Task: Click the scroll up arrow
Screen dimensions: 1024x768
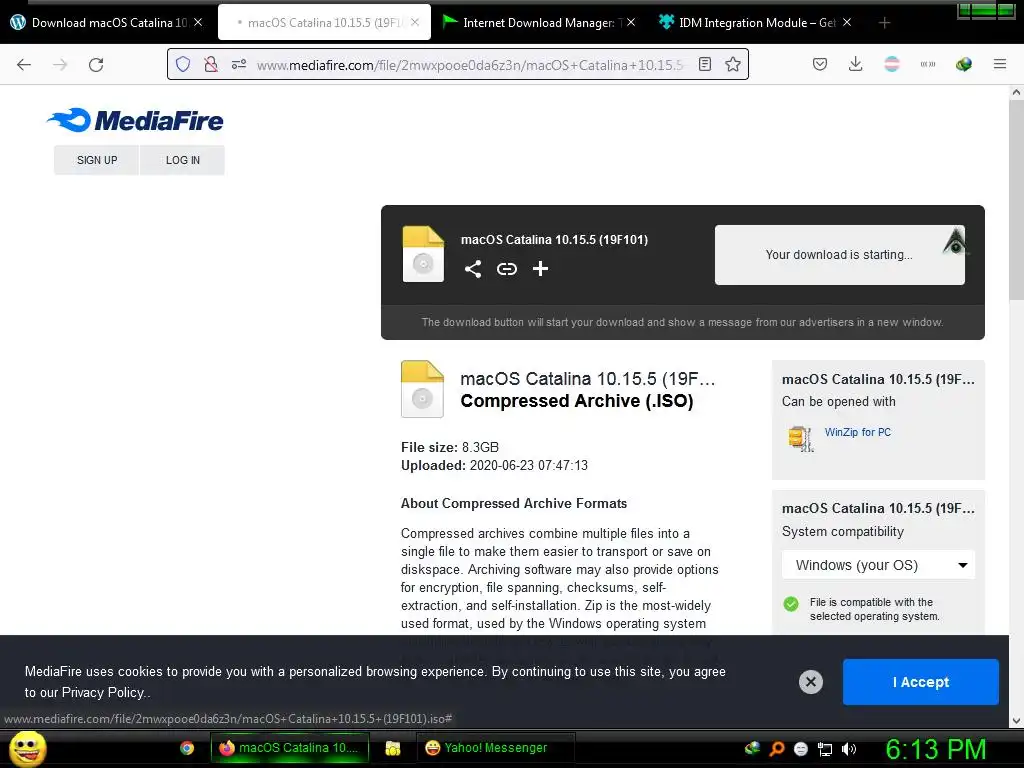Action: pos(1016,93)
